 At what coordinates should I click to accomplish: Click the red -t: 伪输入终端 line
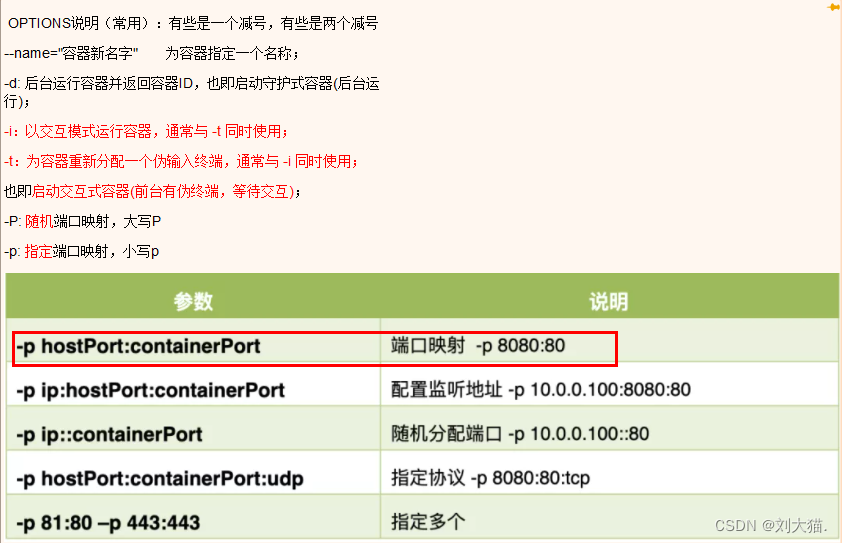point(180,161)
